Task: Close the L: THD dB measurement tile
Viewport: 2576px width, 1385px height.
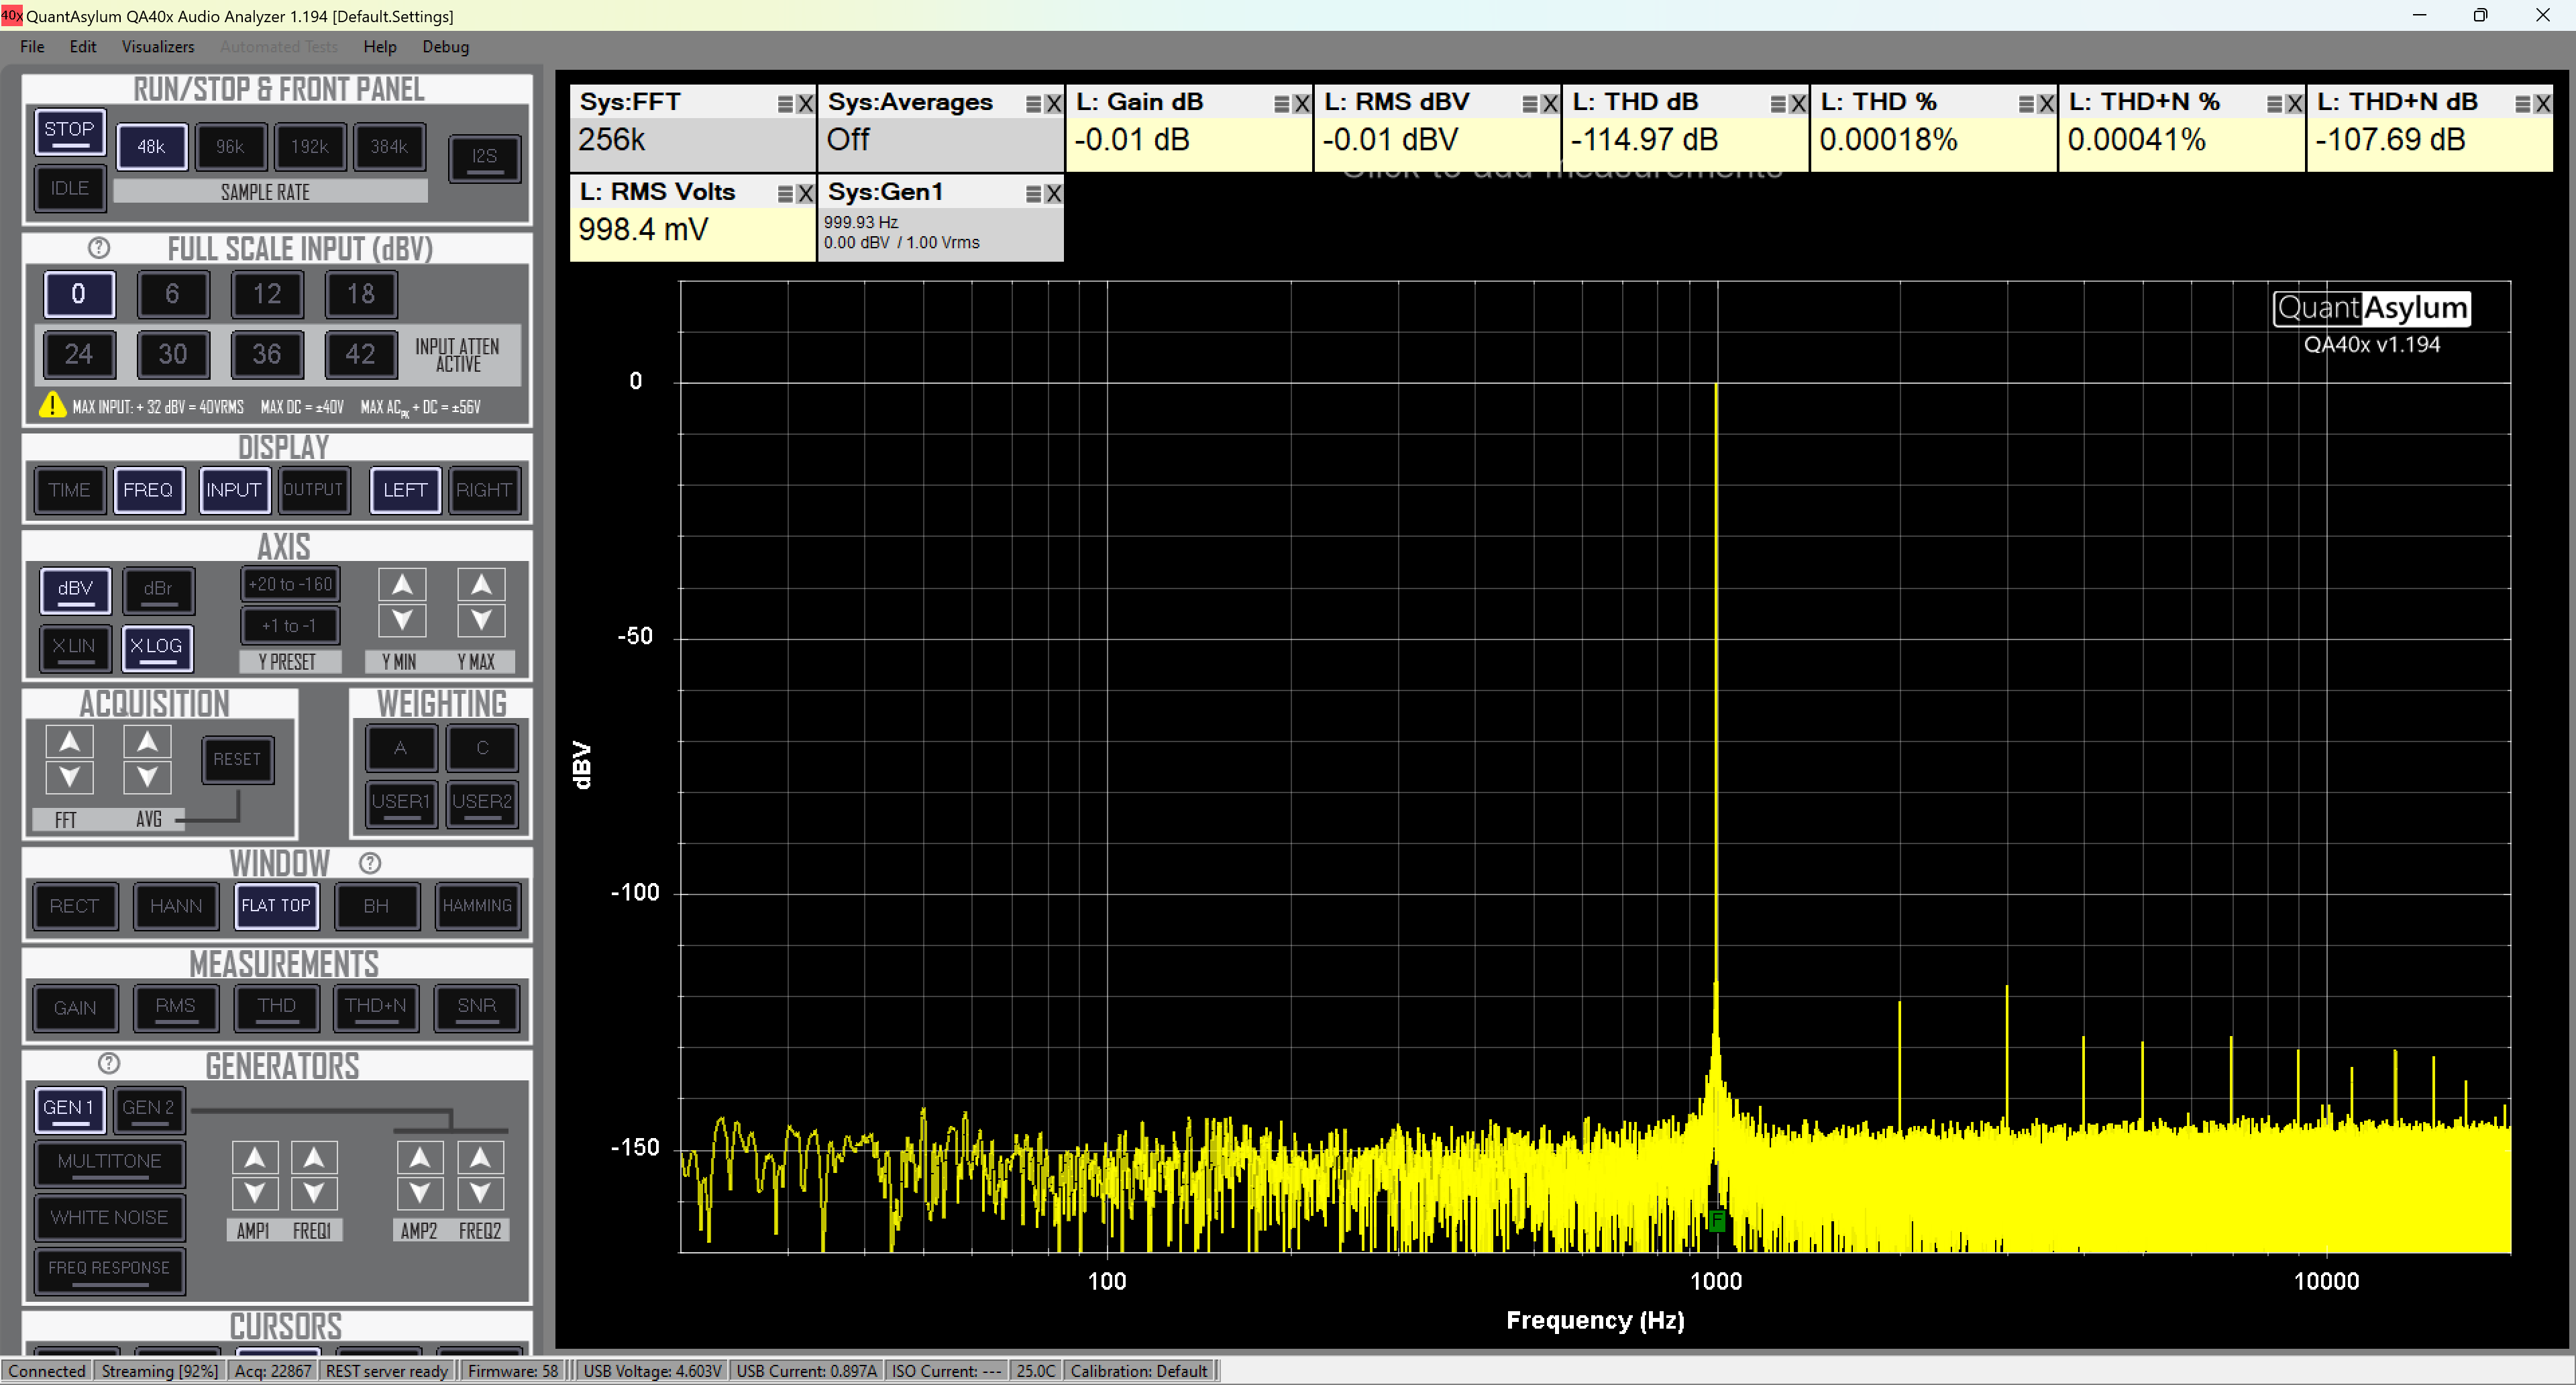Action: point(1797,103)
